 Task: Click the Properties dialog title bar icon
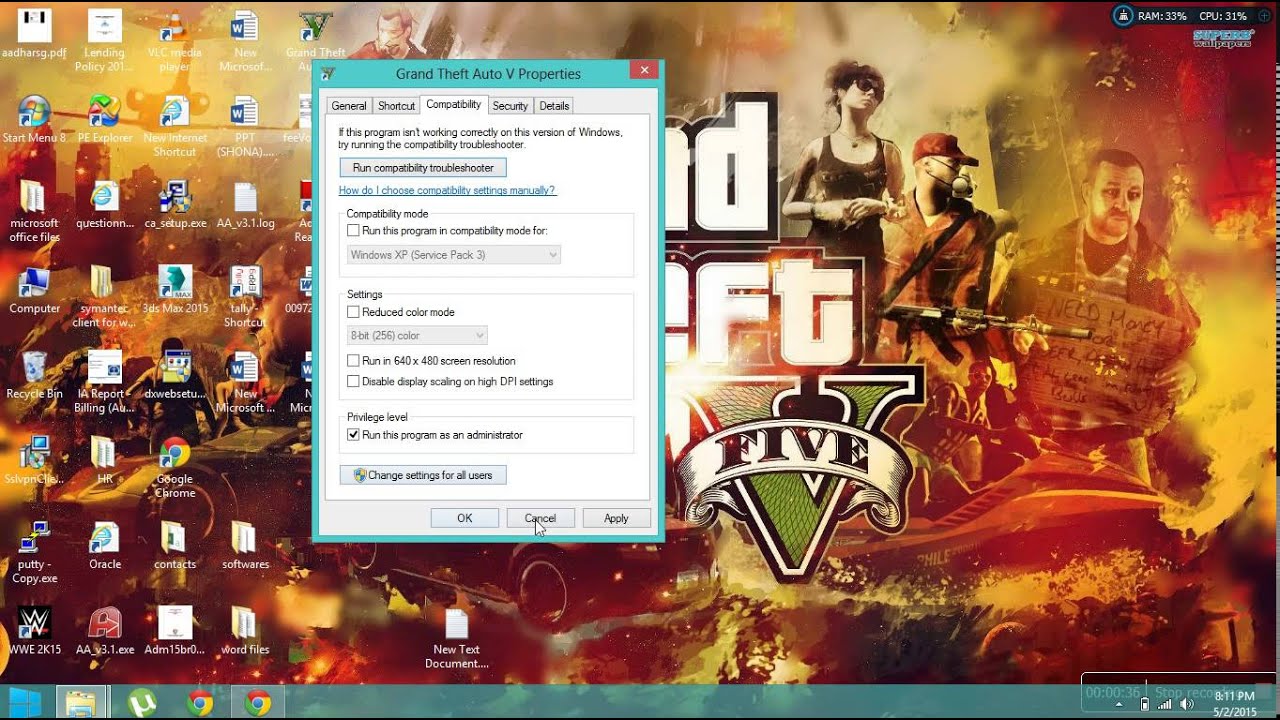click(x=328, y=74)
